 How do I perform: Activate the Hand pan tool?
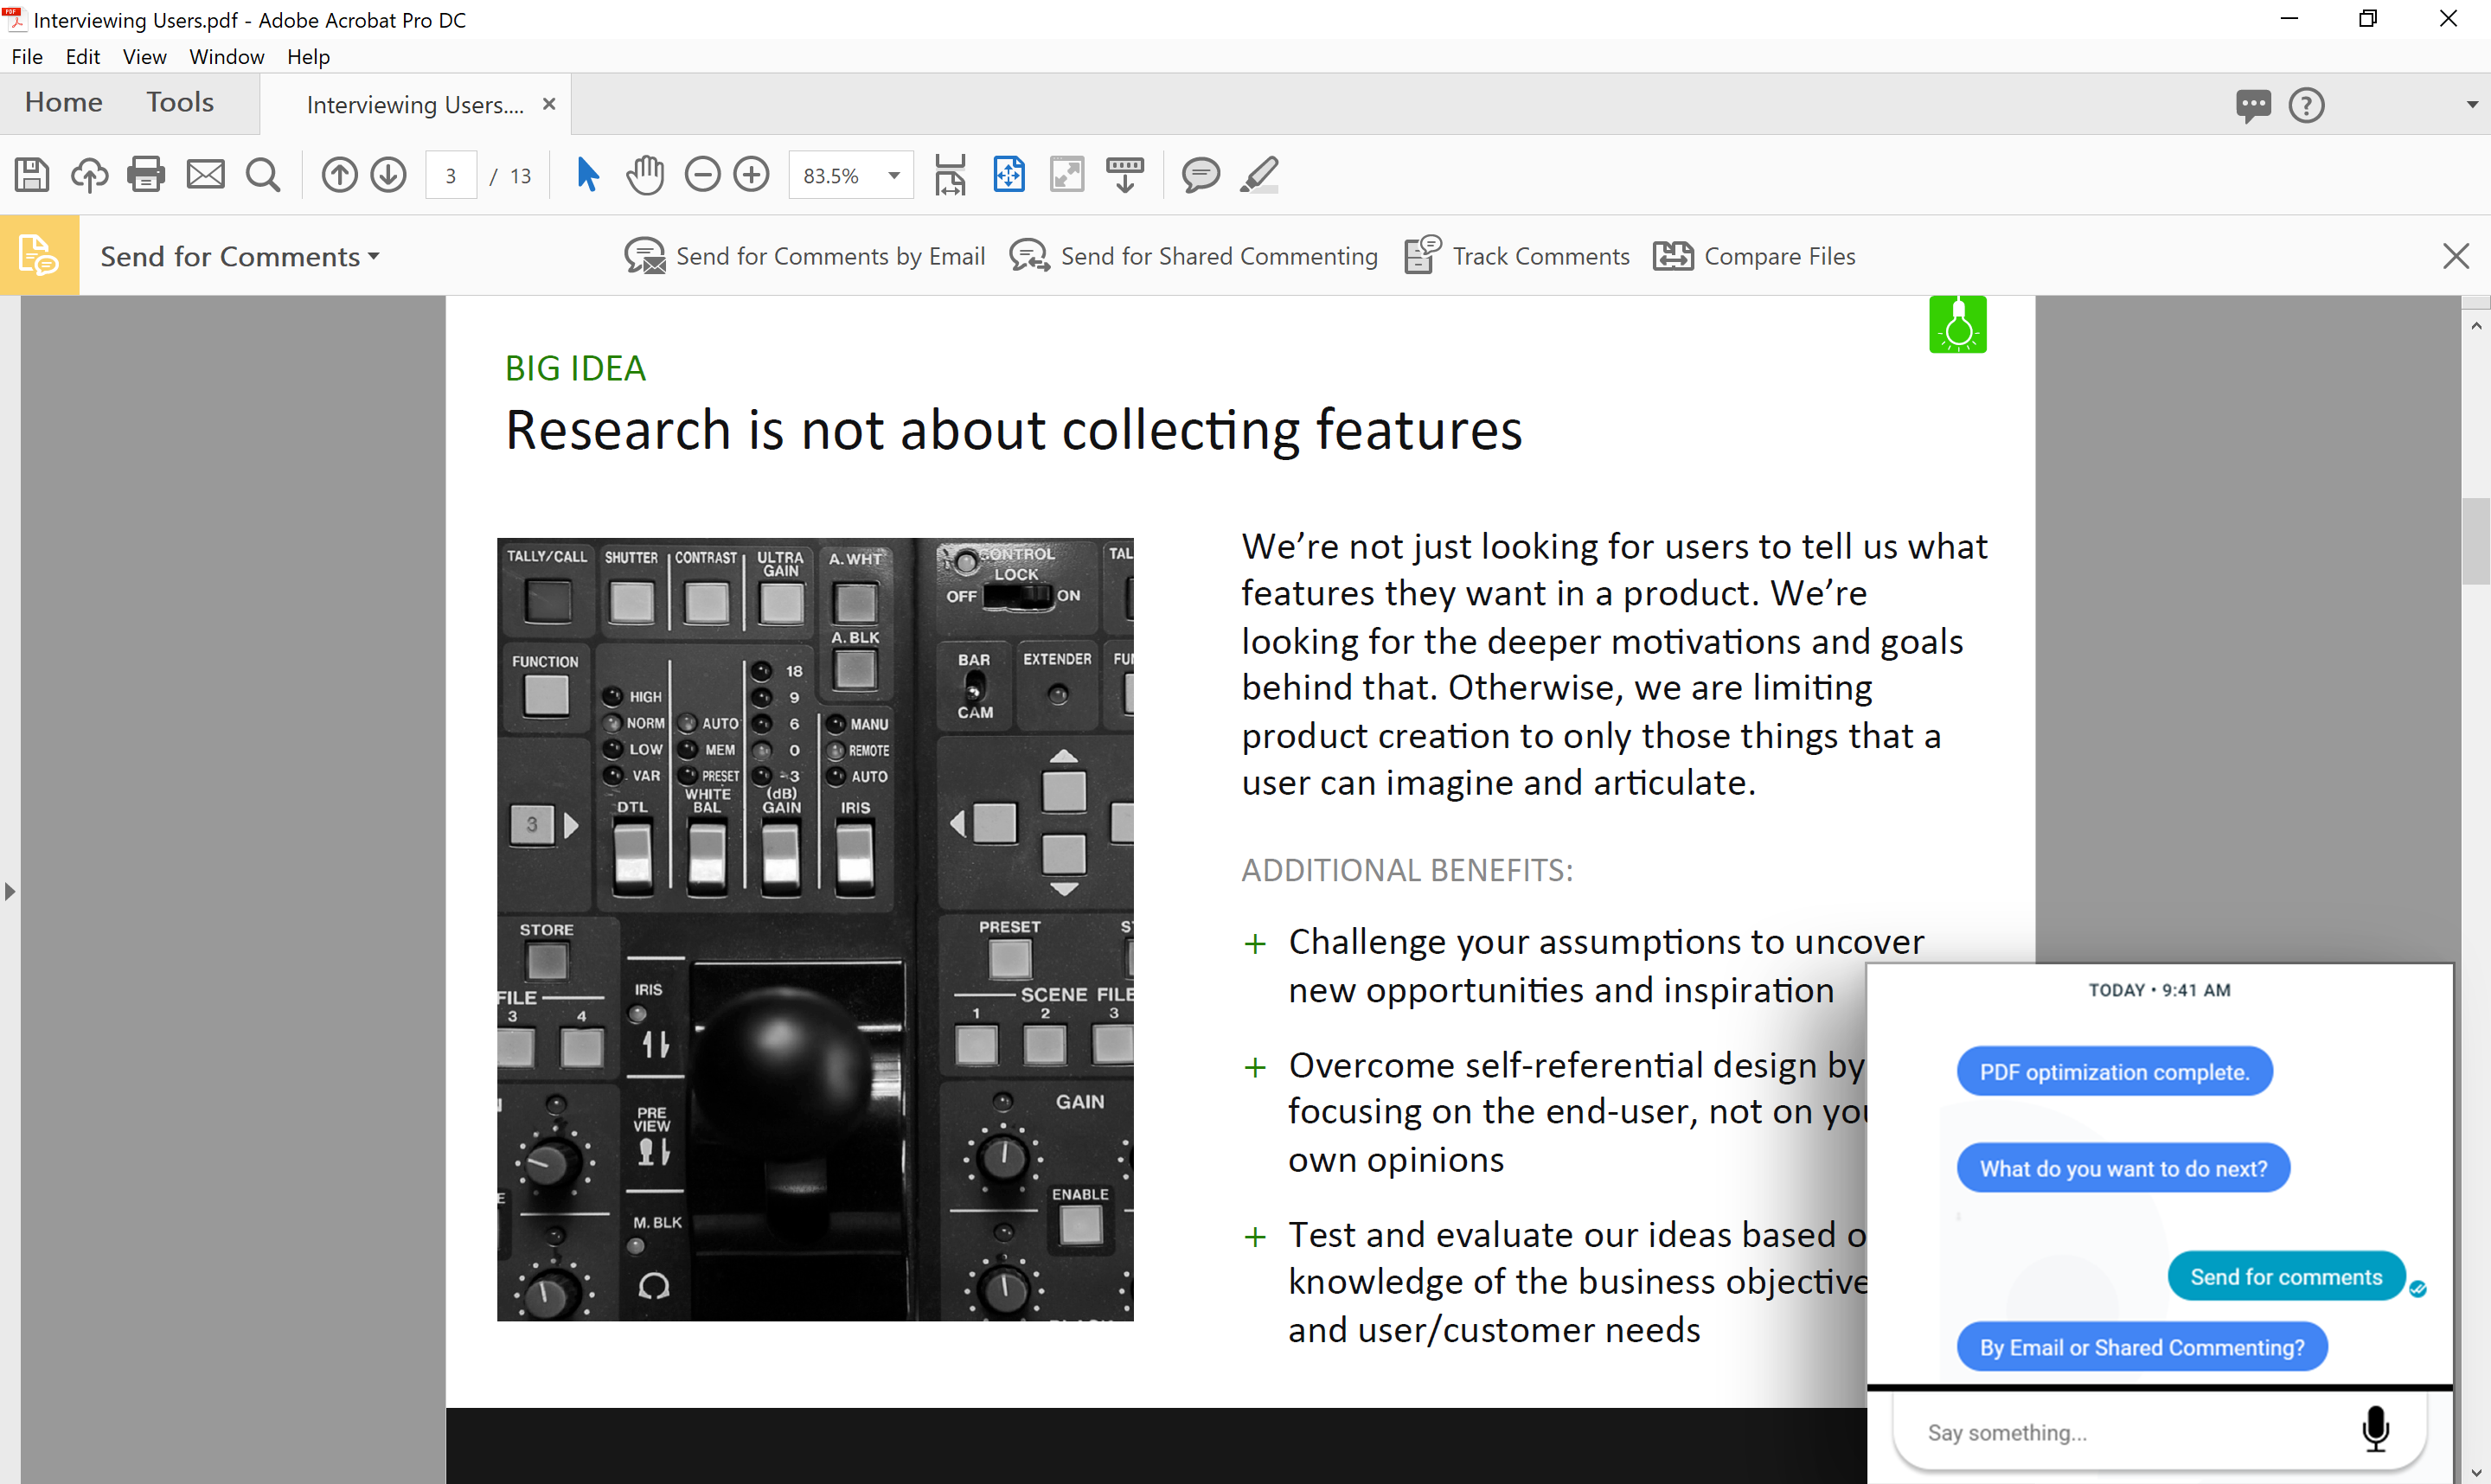645,175
